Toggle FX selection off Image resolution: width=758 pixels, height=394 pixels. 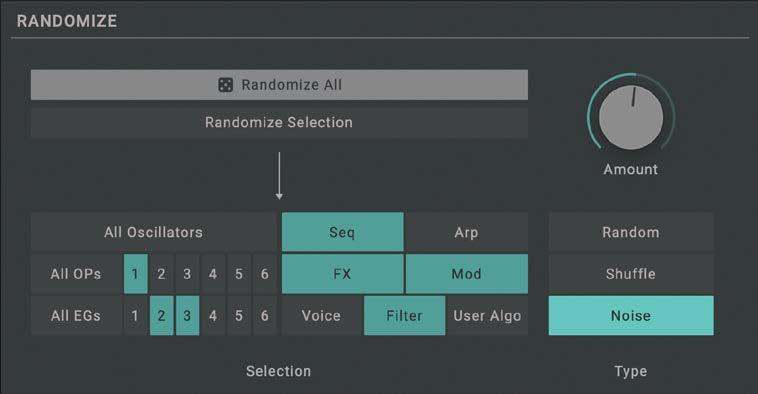pos(343,274)
